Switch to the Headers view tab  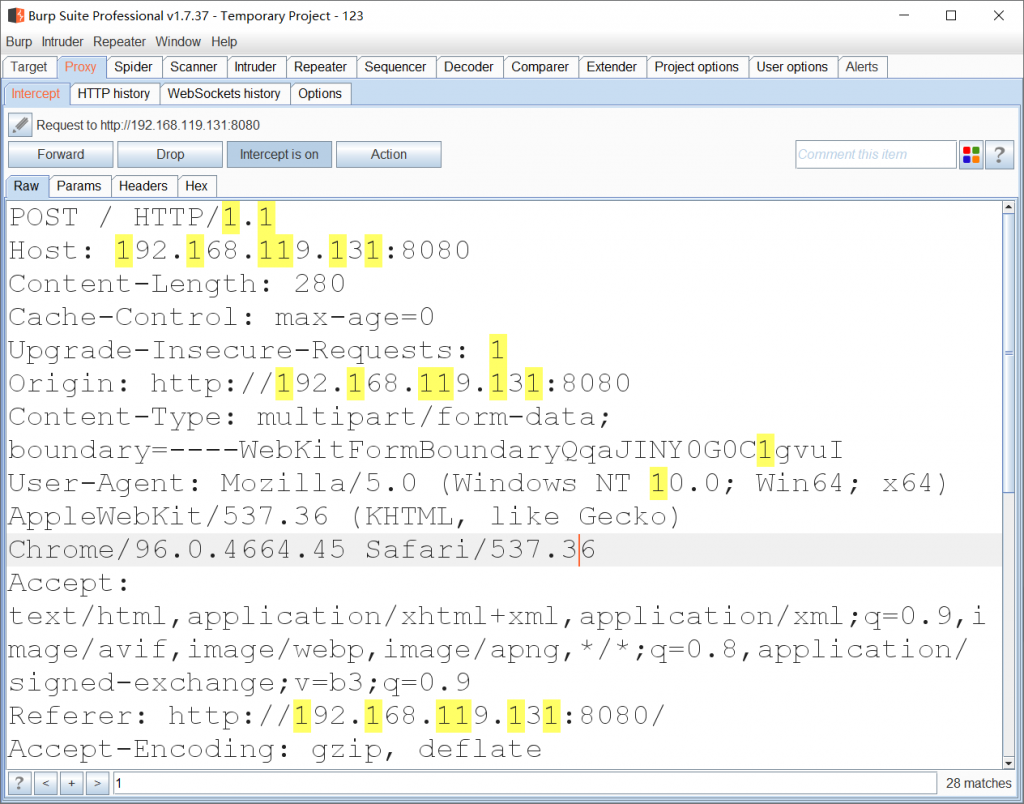tap(143, 186)
